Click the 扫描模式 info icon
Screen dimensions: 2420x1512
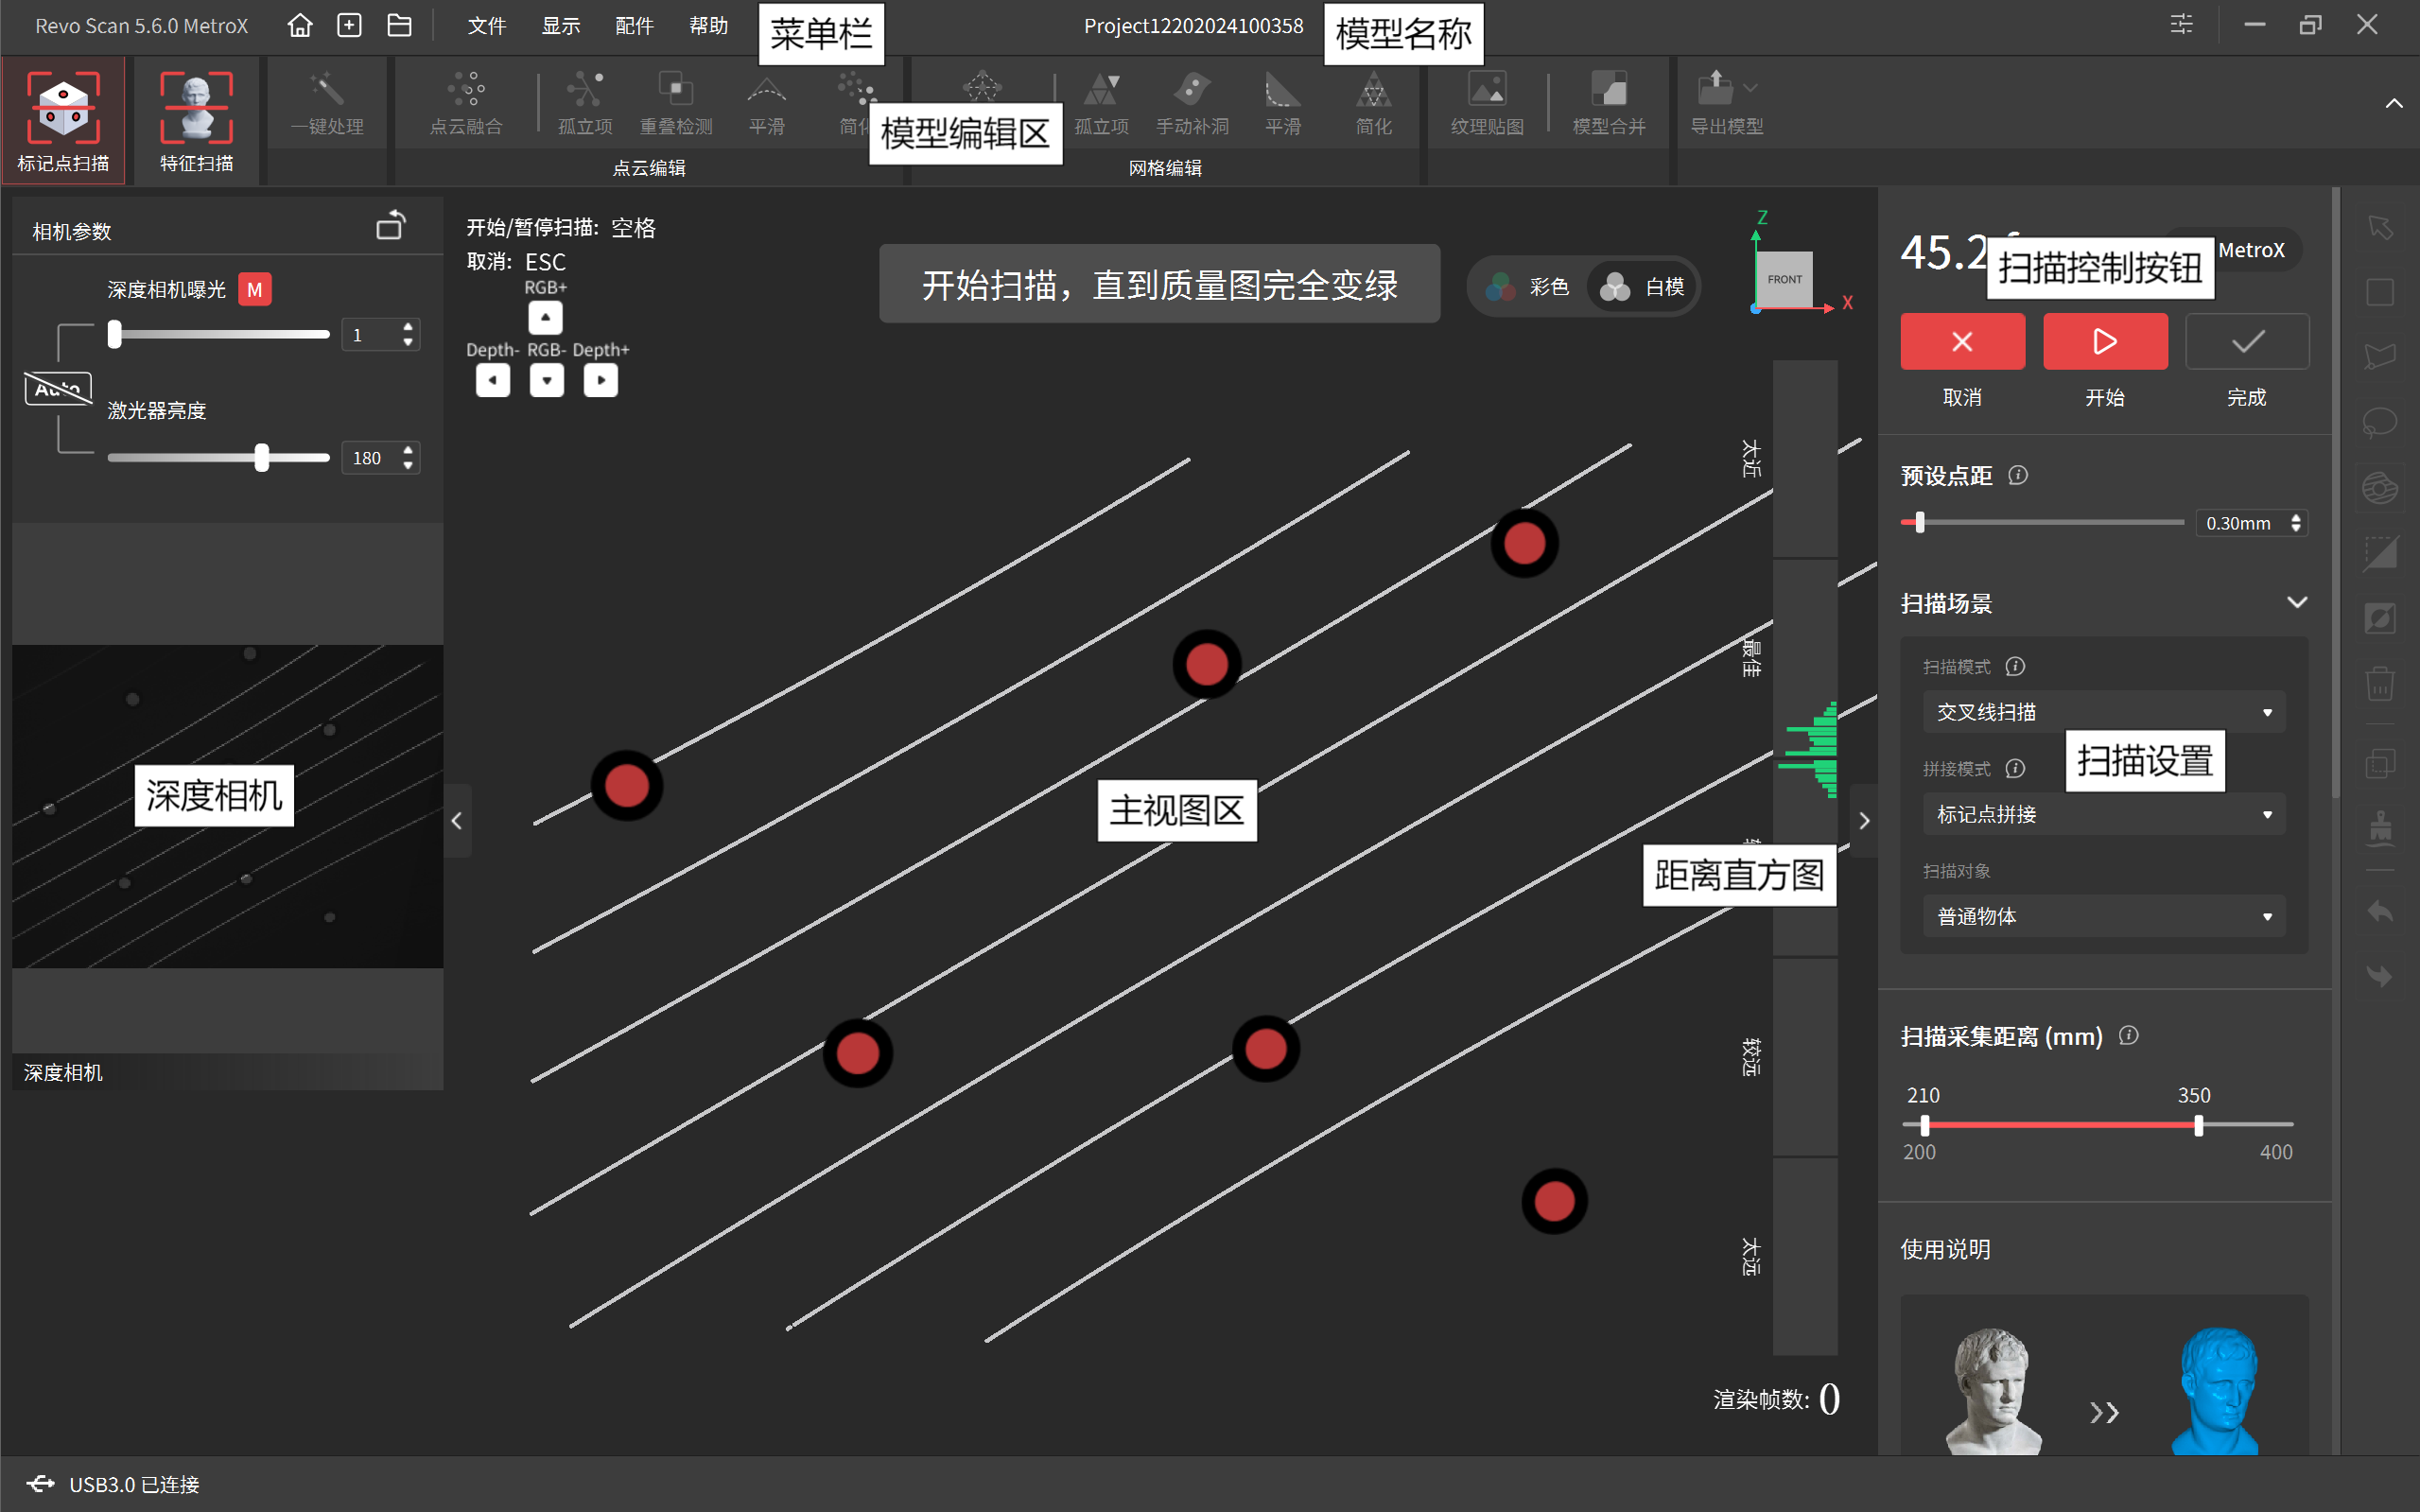2015,666
